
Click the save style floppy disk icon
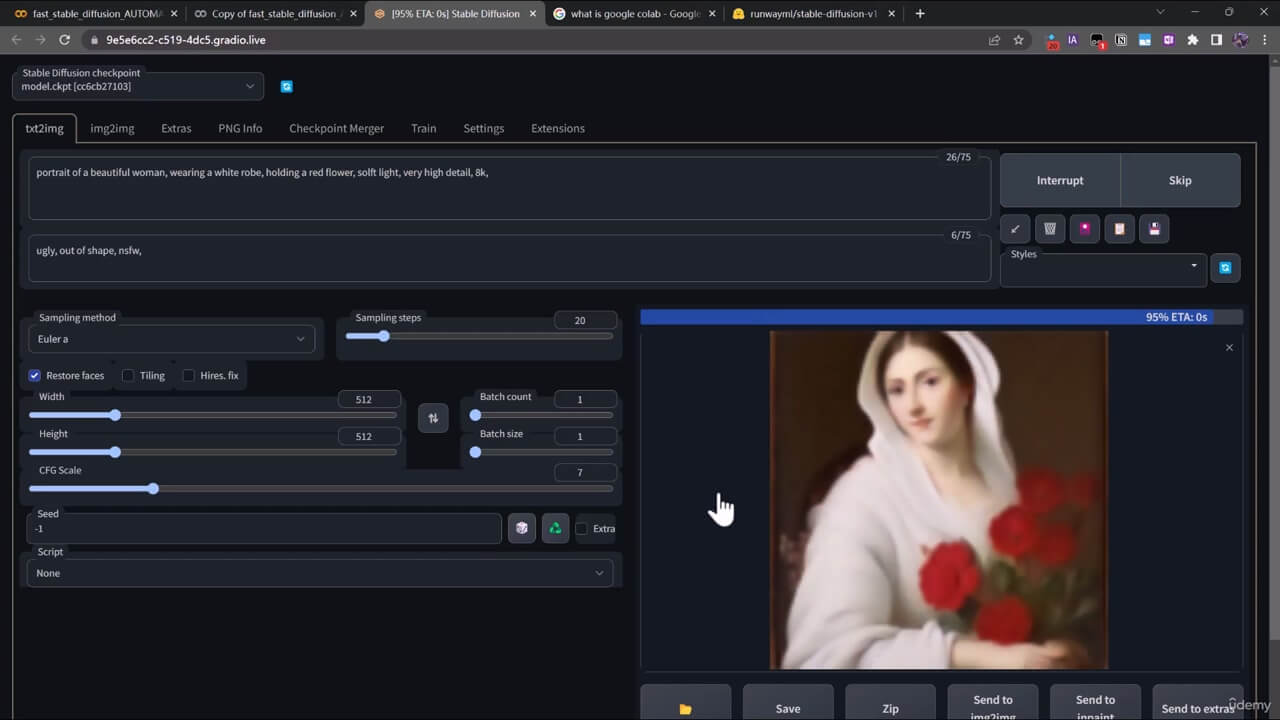1154,229
